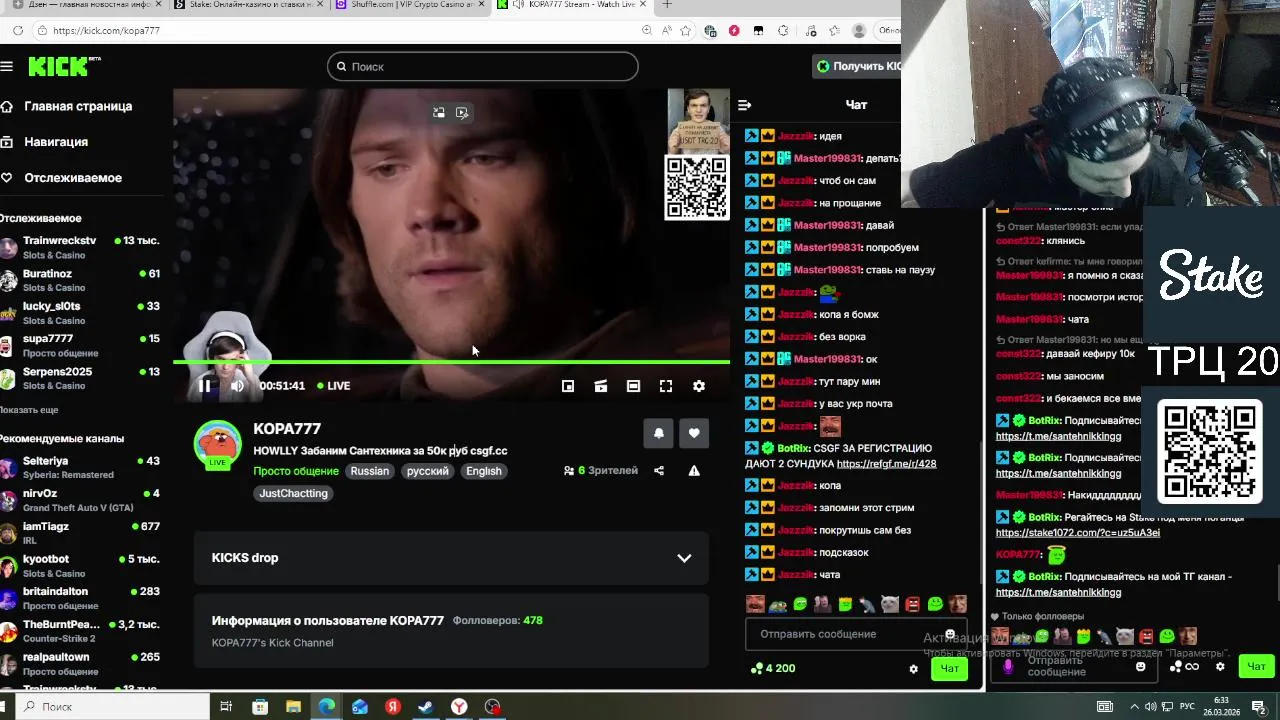Toggle theater mode in the video player
Viewport: 1280px width, 720px height.
coord(633,386)
